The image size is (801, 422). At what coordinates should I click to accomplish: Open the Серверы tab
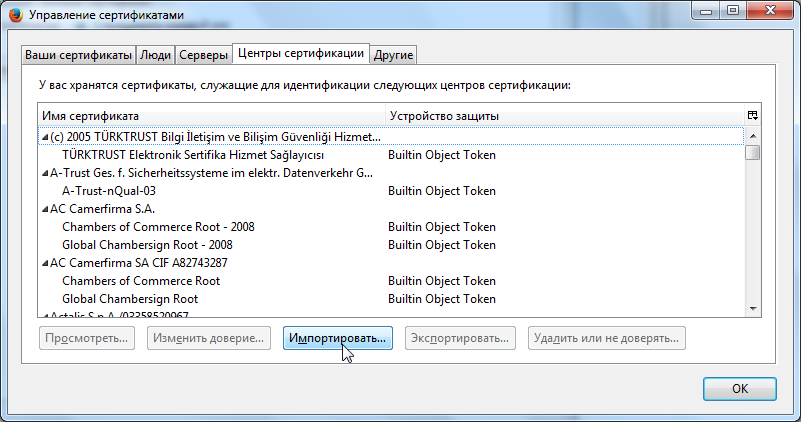pyautogui.click(x=203, y=55)
